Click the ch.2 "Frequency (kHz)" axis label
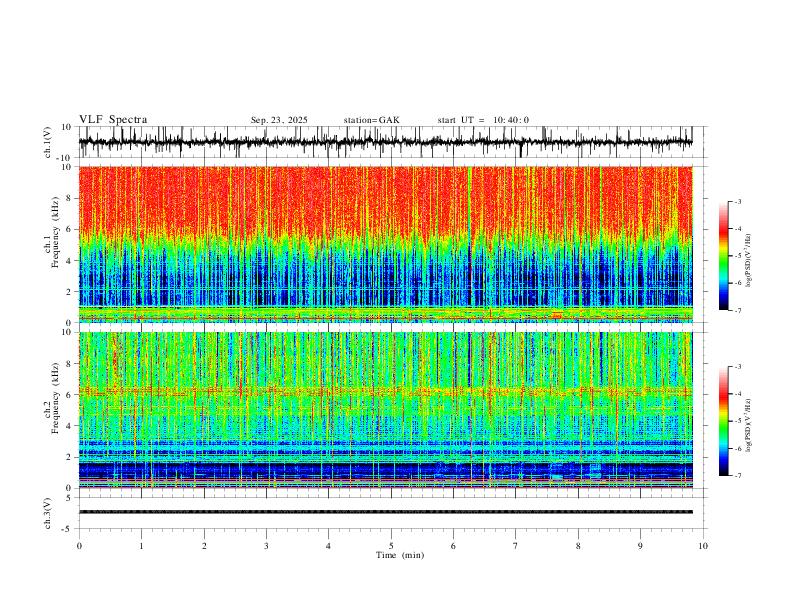The image size is (792, 612). click(55, 398)
